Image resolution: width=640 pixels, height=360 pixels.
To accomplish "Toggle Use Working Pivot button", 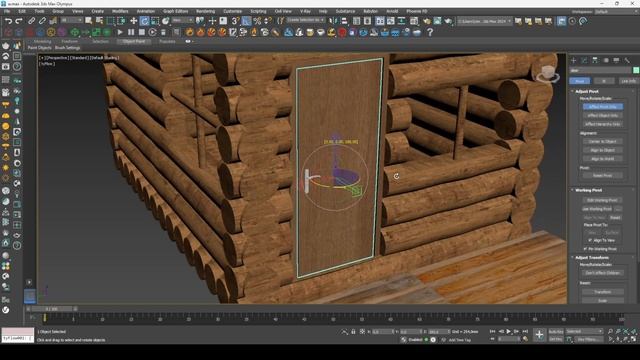I will (597, 209).
